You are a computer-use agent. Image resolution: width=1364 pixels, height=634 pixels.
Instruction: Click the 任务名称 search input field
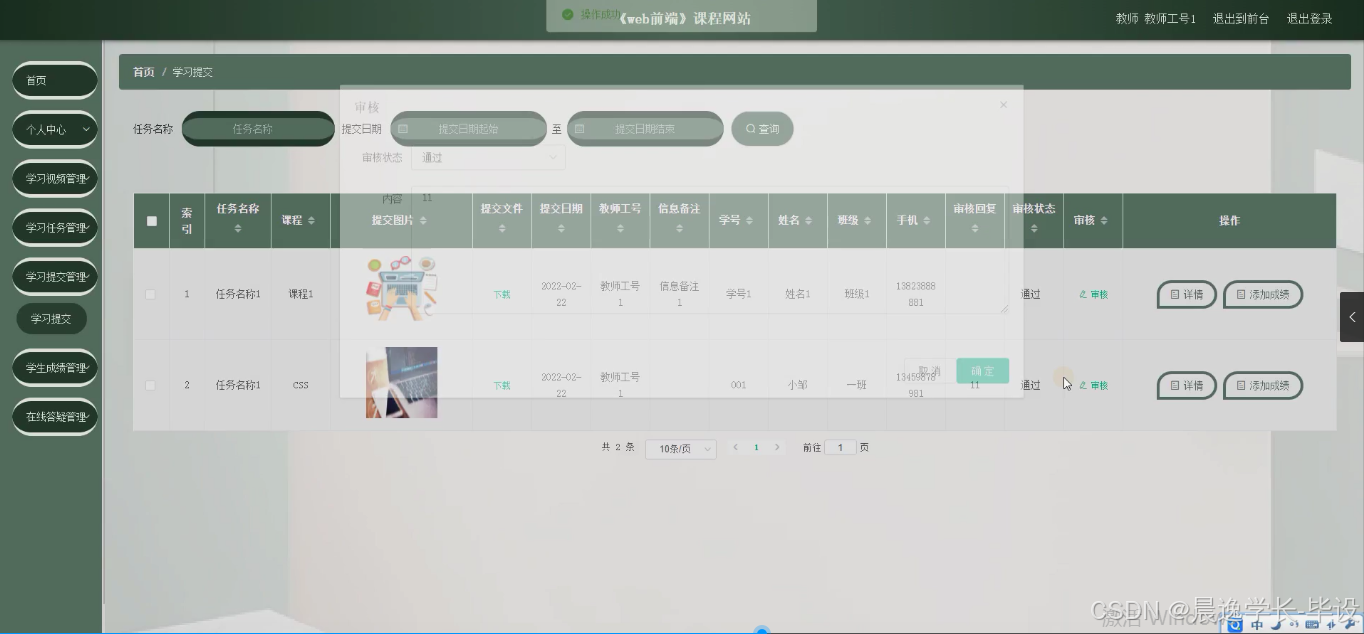(258, 129)
